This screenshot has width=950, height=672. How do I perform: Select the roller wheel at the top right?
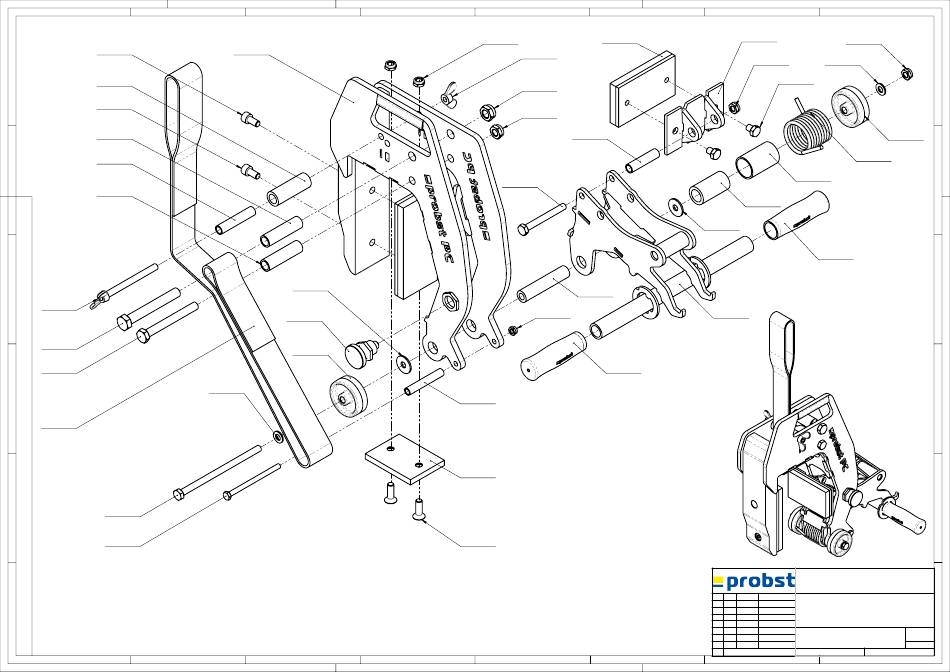[850, 105]
